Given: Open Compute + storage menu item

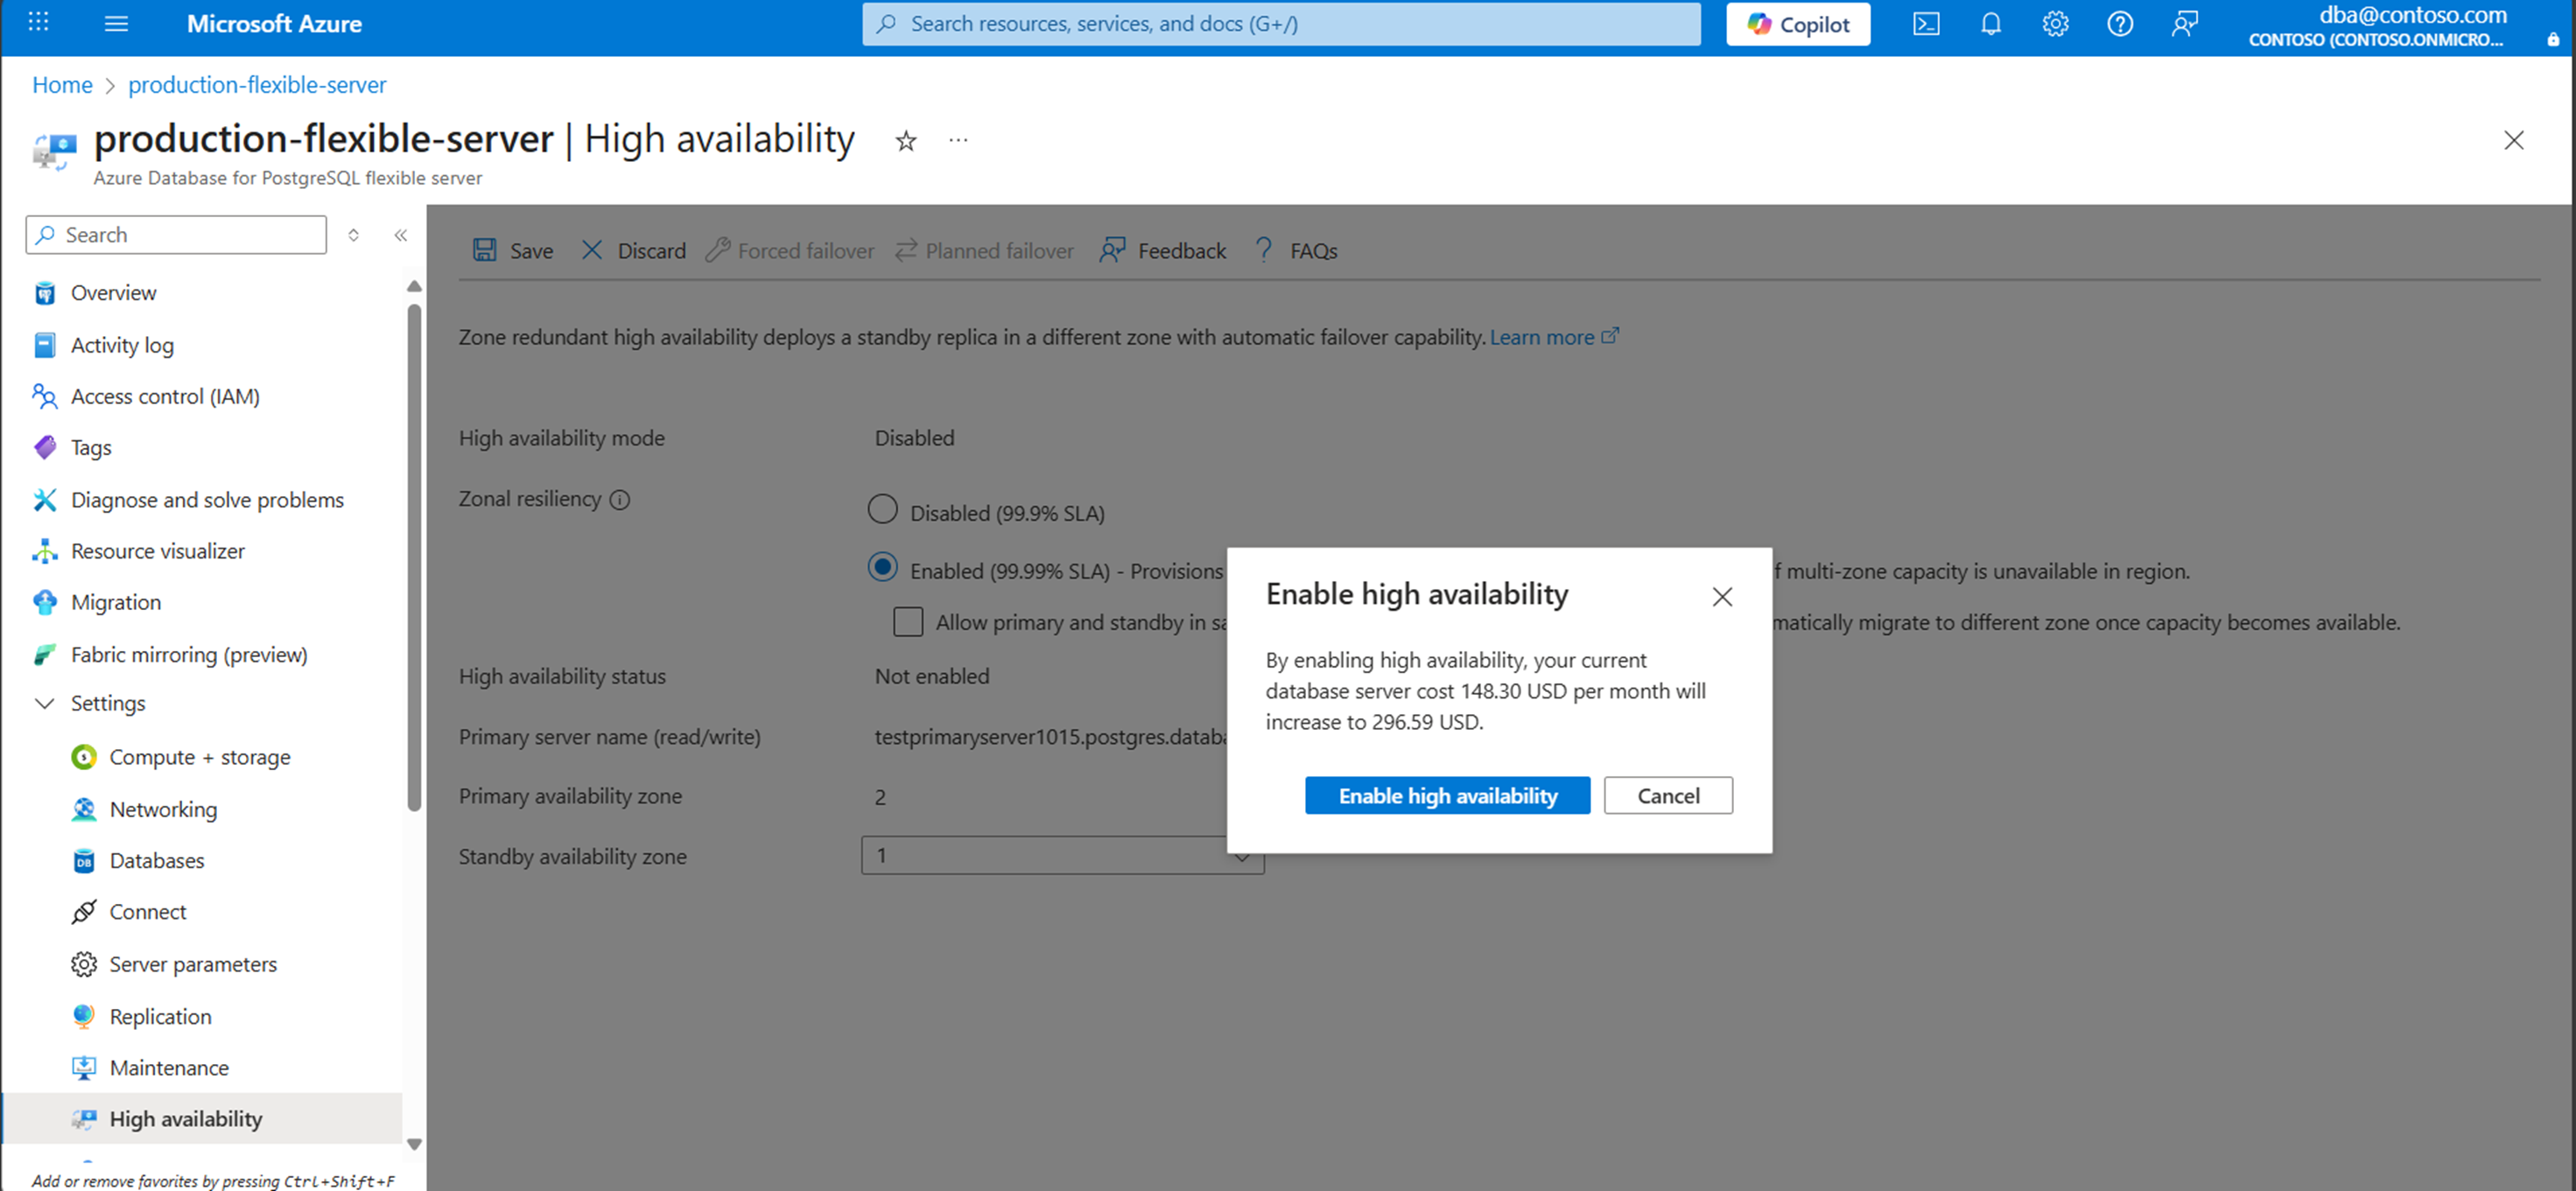Looking at the screenshot, I should 199,758.
